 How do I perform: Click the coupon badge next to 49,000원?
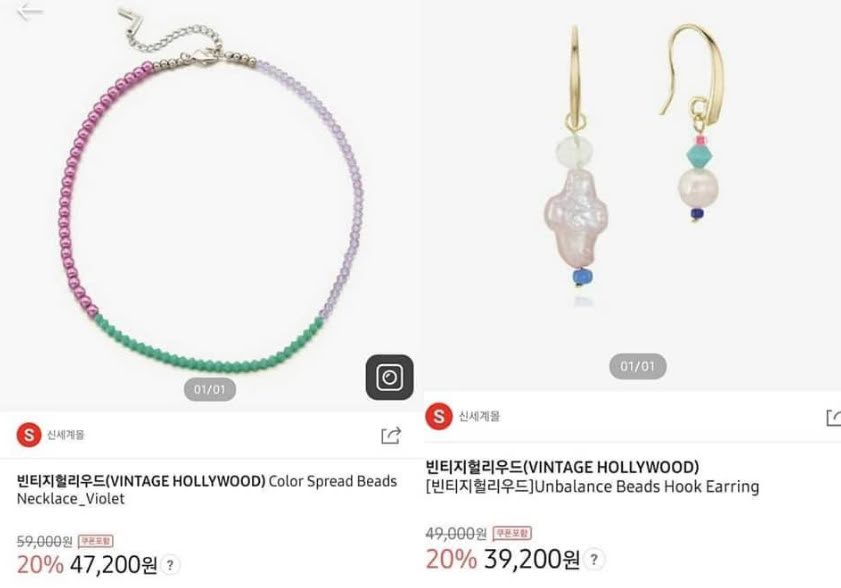(512, 533)
